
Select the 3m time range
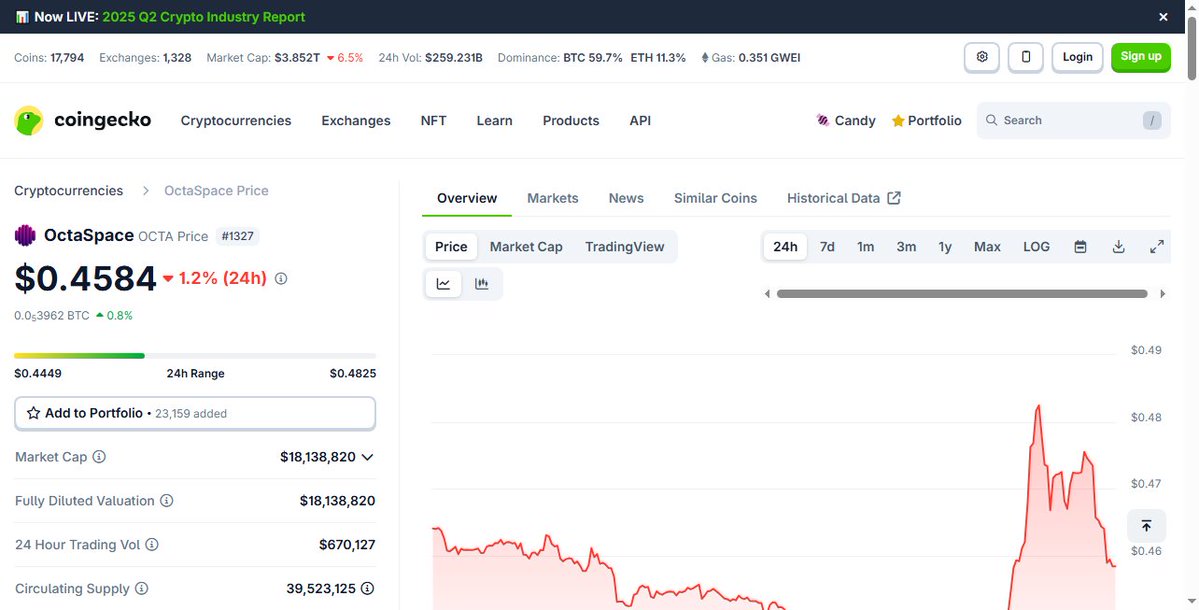pyautogui.click(x=906, y=247)
